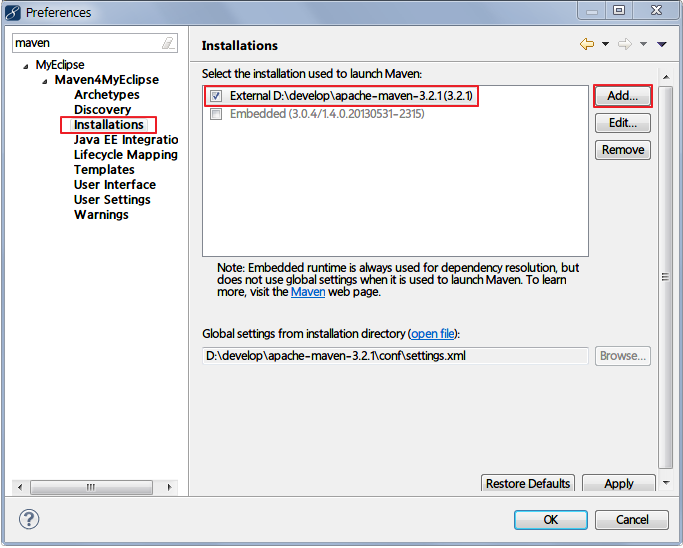The width and height of the screenshot is (683, 548).
Task: Toggle the Embedded installation checkbox
Action: [216, 114]
